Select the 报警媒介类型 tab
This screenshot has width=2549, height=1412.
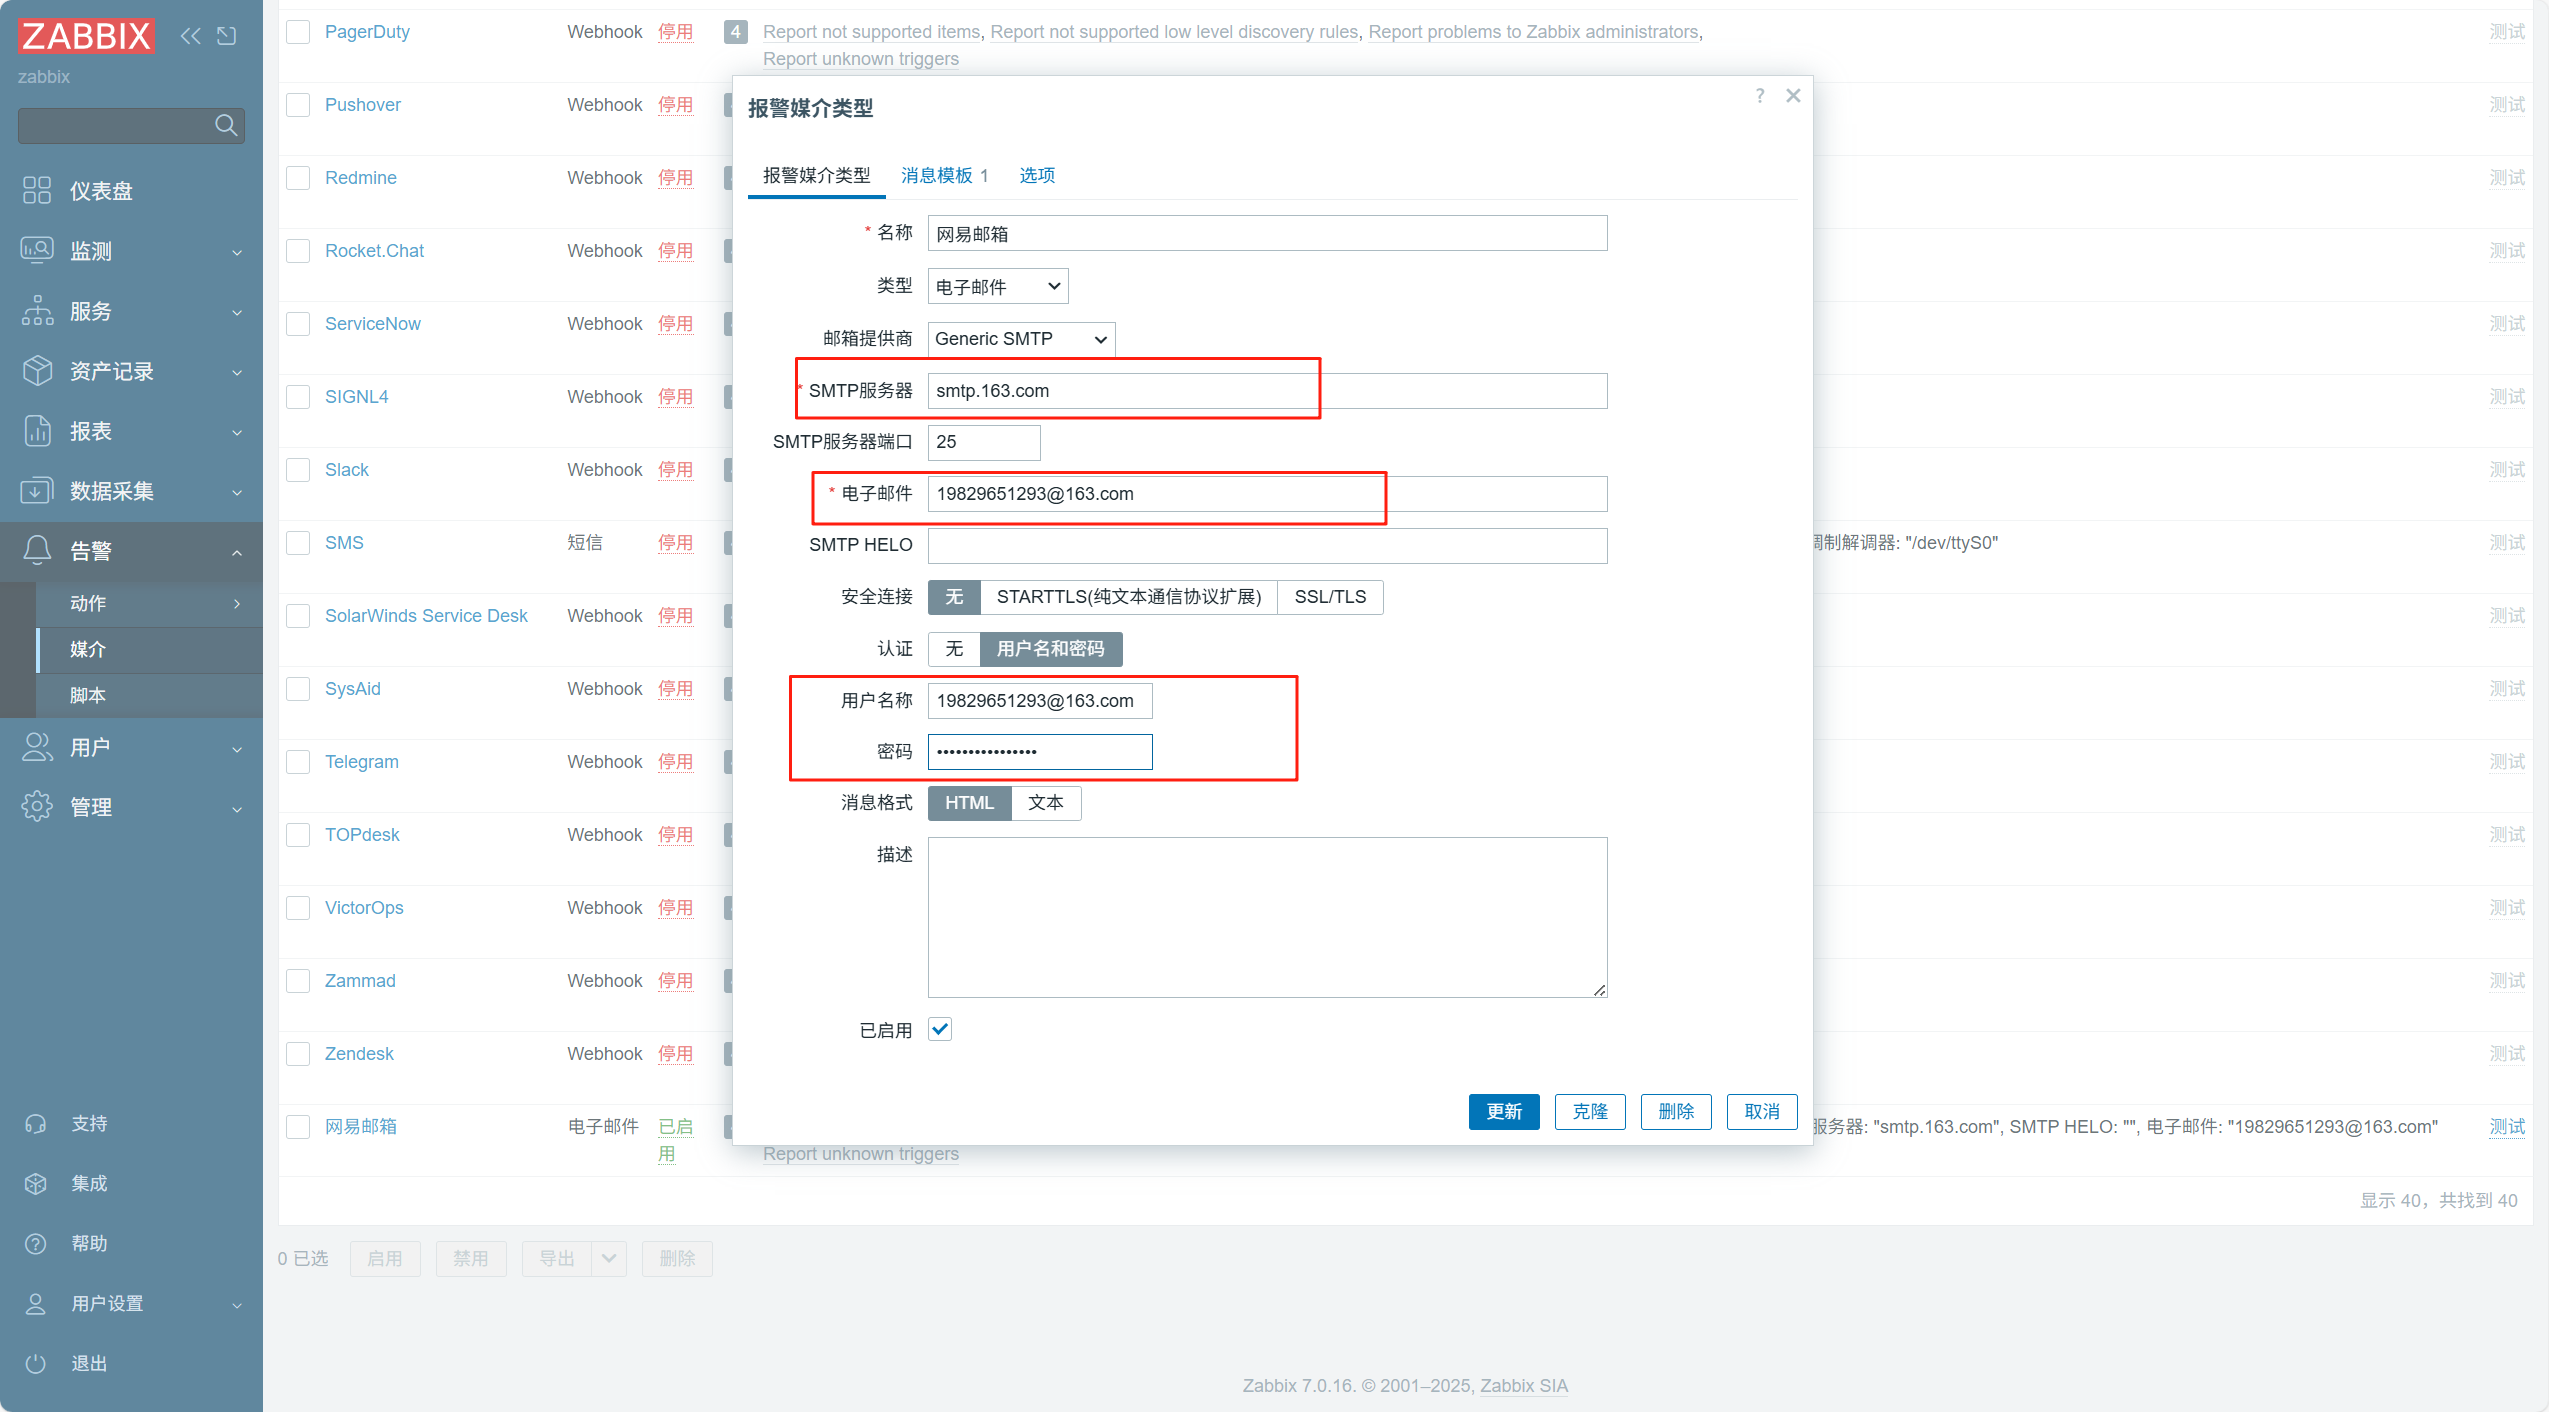pyautogui.click(x=816, y=176)
